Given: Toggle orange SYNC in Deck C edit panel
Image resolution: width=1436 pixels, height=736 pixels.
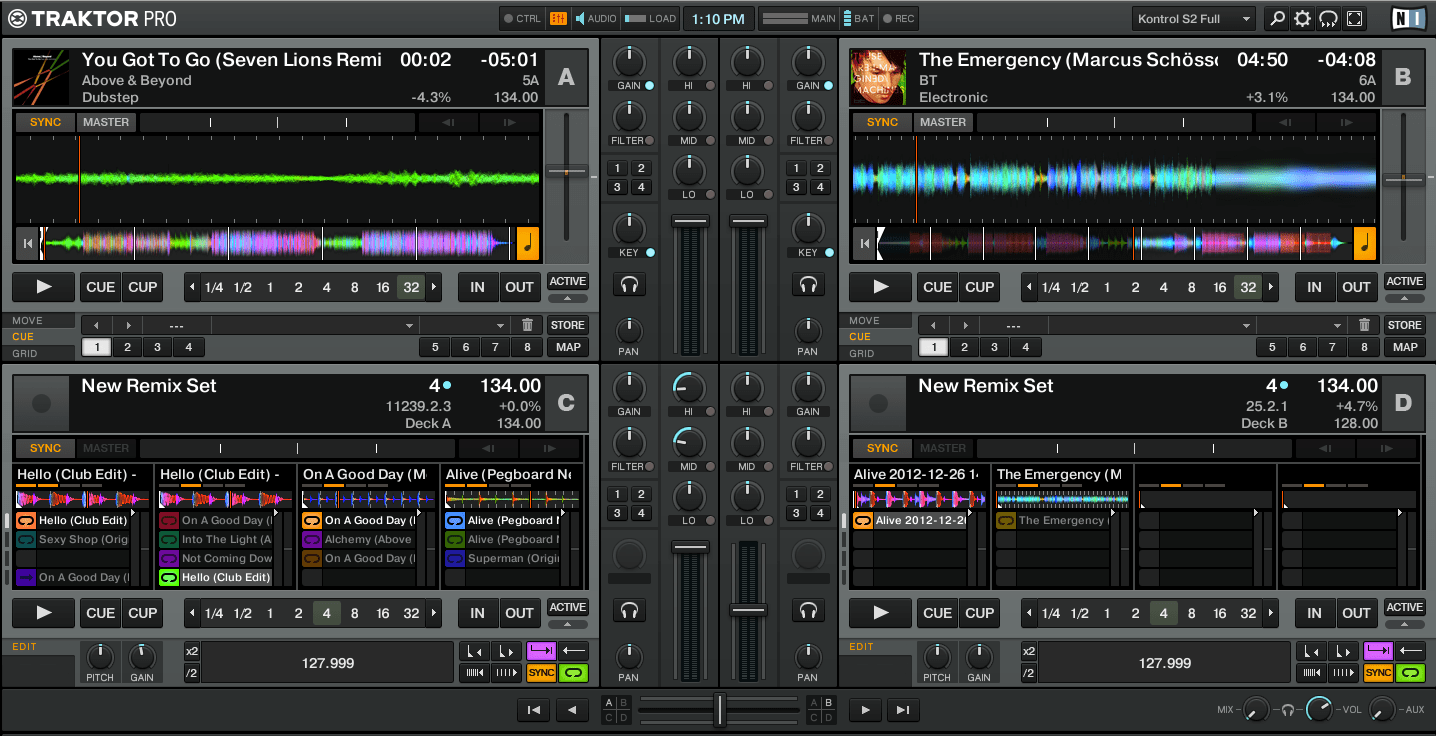Looking at the screenshot, I should point(542,673).
